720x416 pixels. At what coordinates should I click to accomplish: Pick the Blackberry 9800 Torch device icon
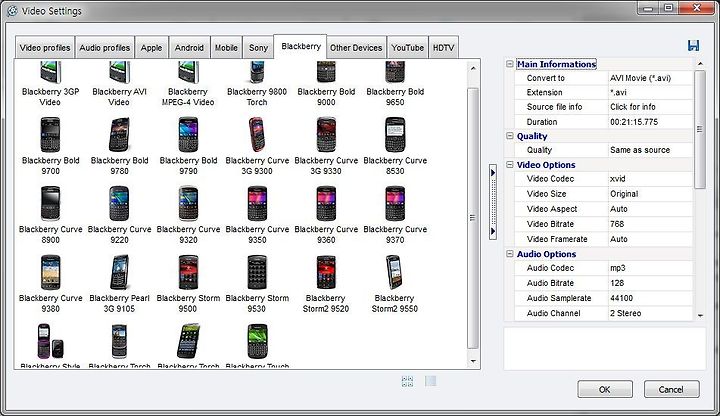(257, 73)
